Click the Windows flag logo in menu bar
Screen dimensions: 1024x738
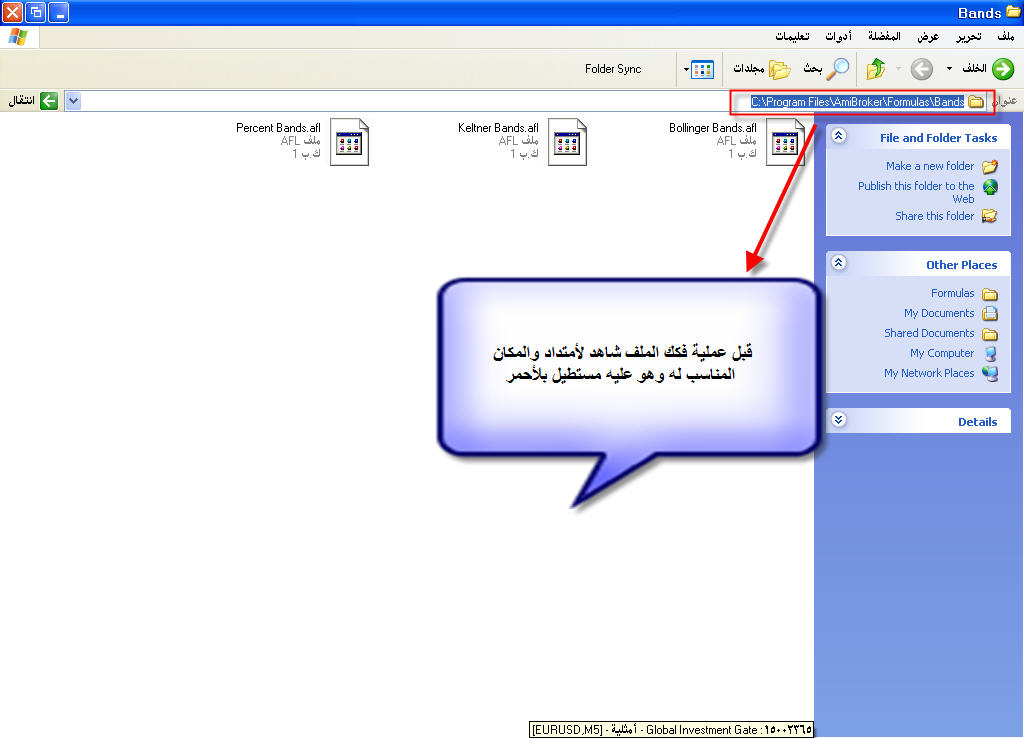coord(19,37)
